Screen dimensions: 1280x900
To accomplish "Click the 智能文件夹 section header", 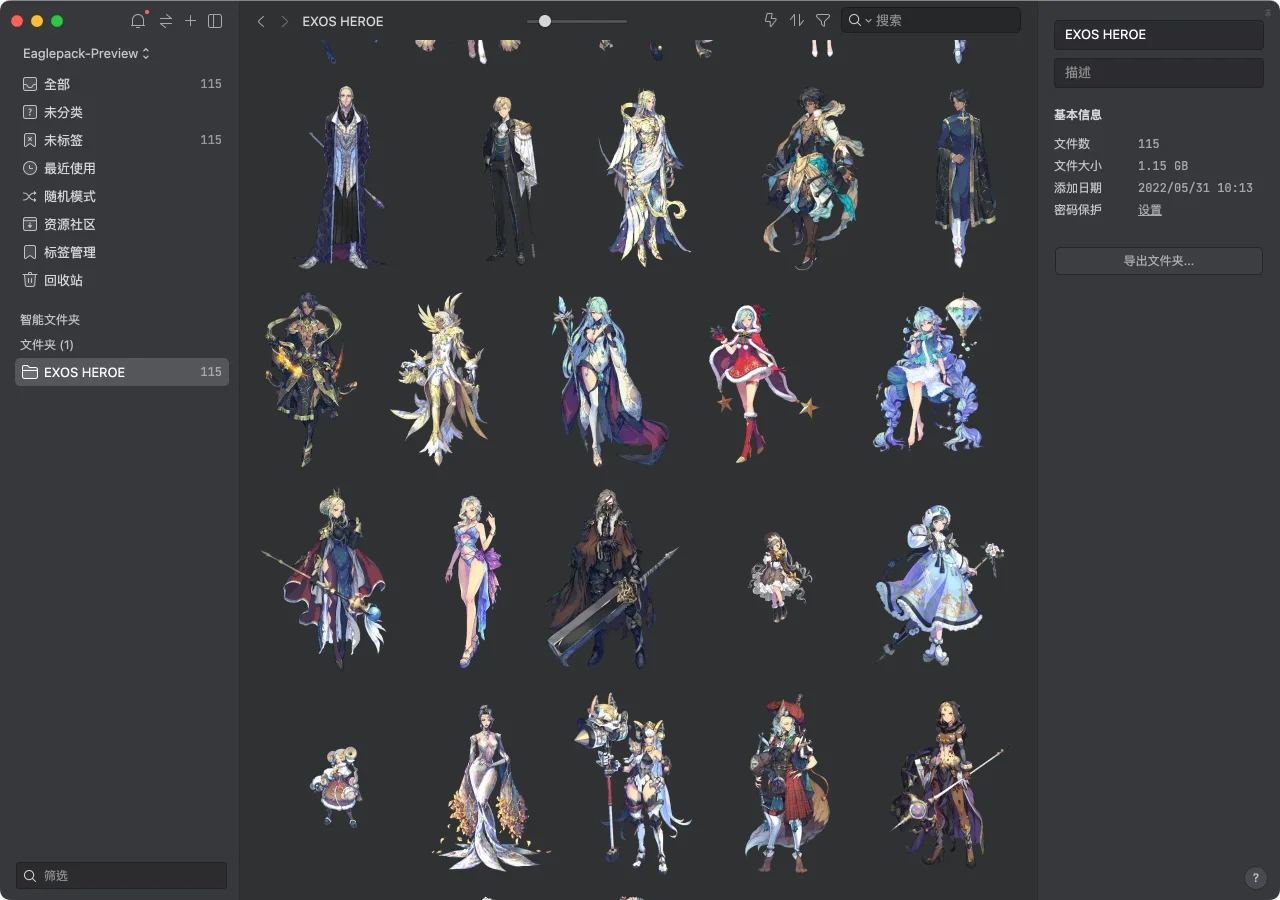I will [x=50, y=320].
